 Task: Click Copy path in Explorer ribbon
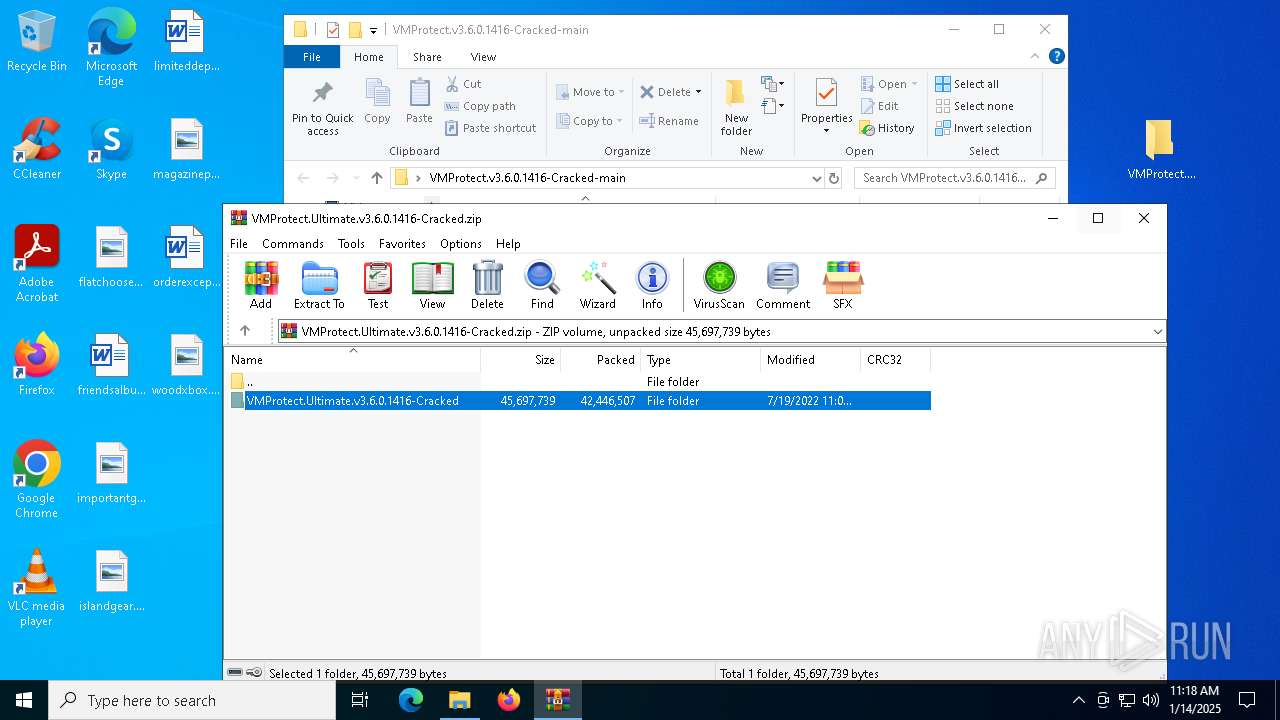coord(481,106)
